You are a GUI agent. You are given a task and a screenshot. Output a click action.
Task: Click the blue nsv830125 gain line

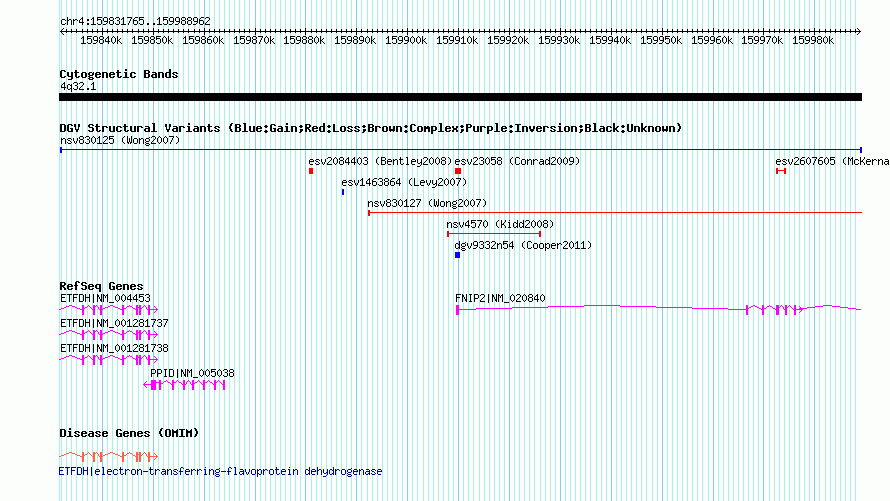(461, 150)
